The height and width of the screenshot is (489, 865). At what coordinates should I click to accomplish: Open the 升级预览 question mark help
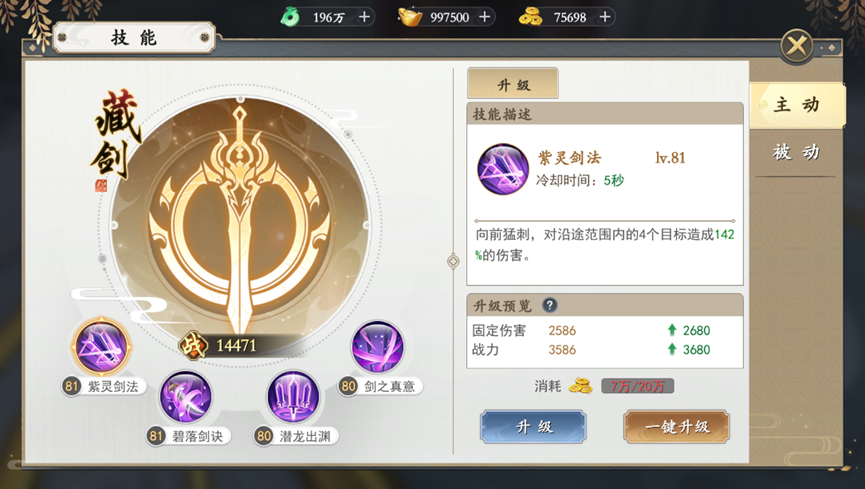click(549, 305)
